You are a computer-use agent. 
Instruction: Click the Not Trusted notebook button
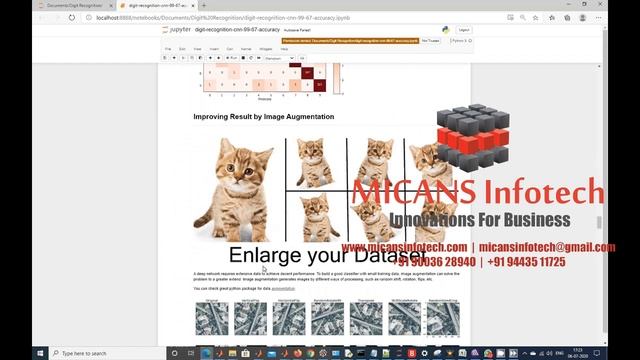(431, 41)
